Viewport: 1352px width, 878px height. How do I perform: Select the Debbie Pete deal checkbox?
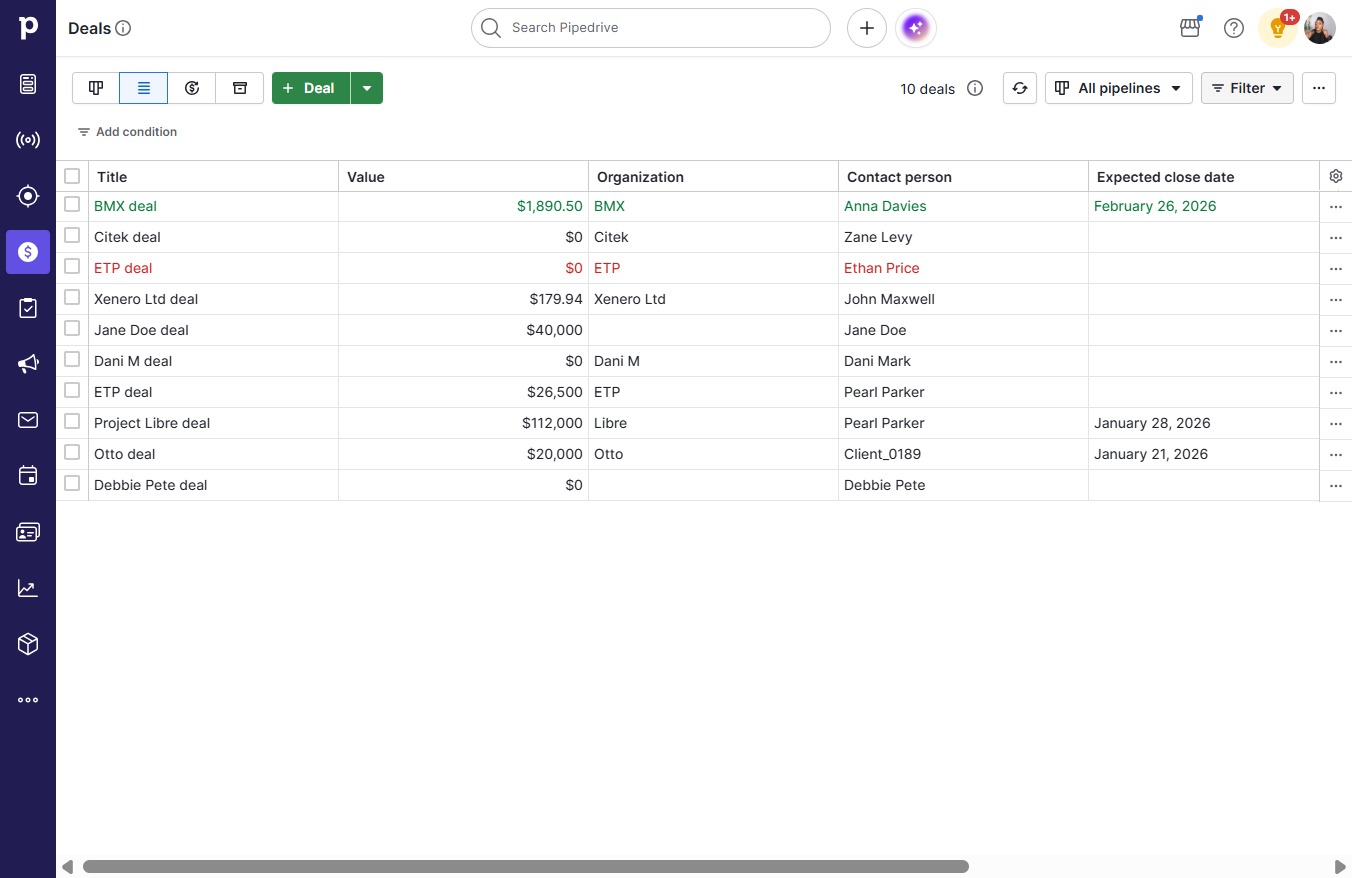[72, 483]
